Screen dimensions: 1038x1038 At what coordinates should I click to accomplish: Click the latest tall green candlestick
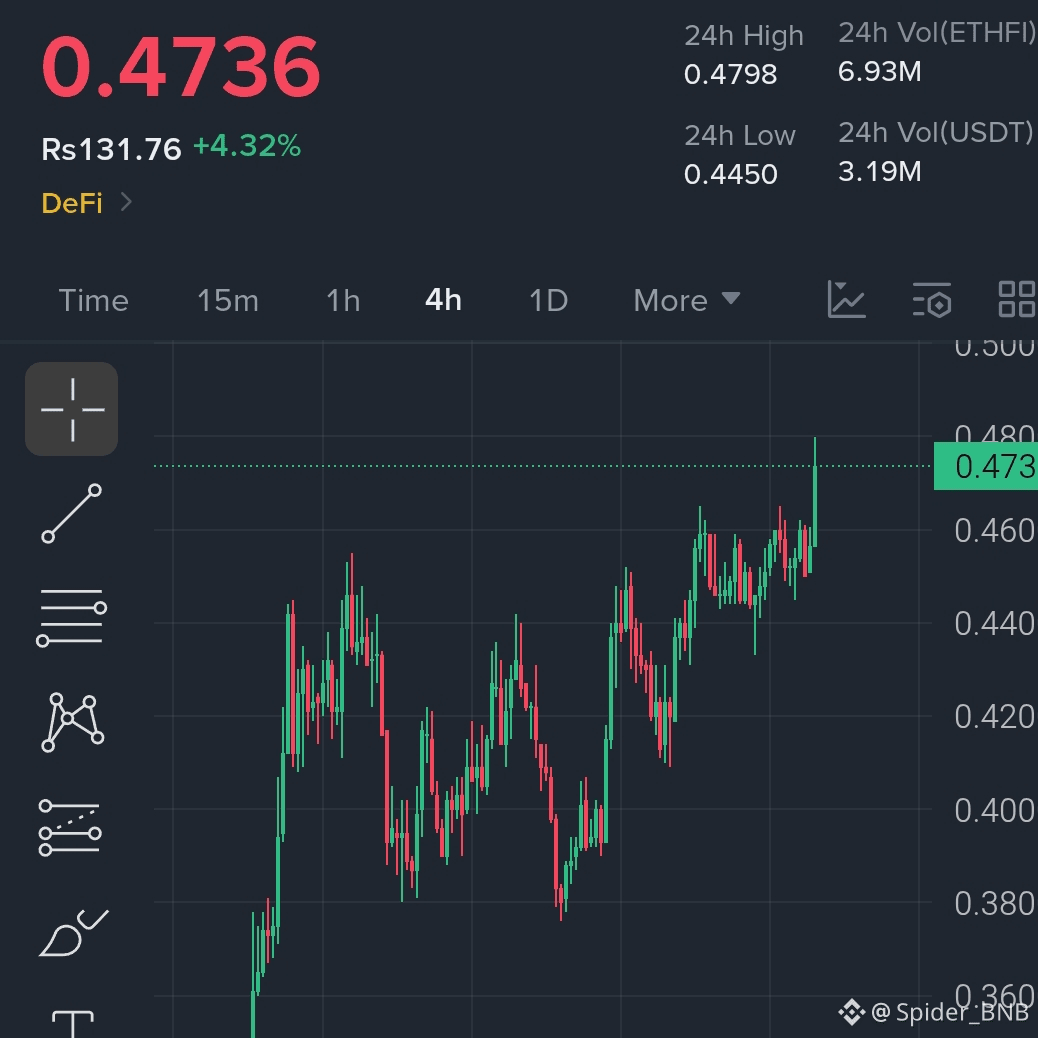pyautogui.click(x=815, y=493)
